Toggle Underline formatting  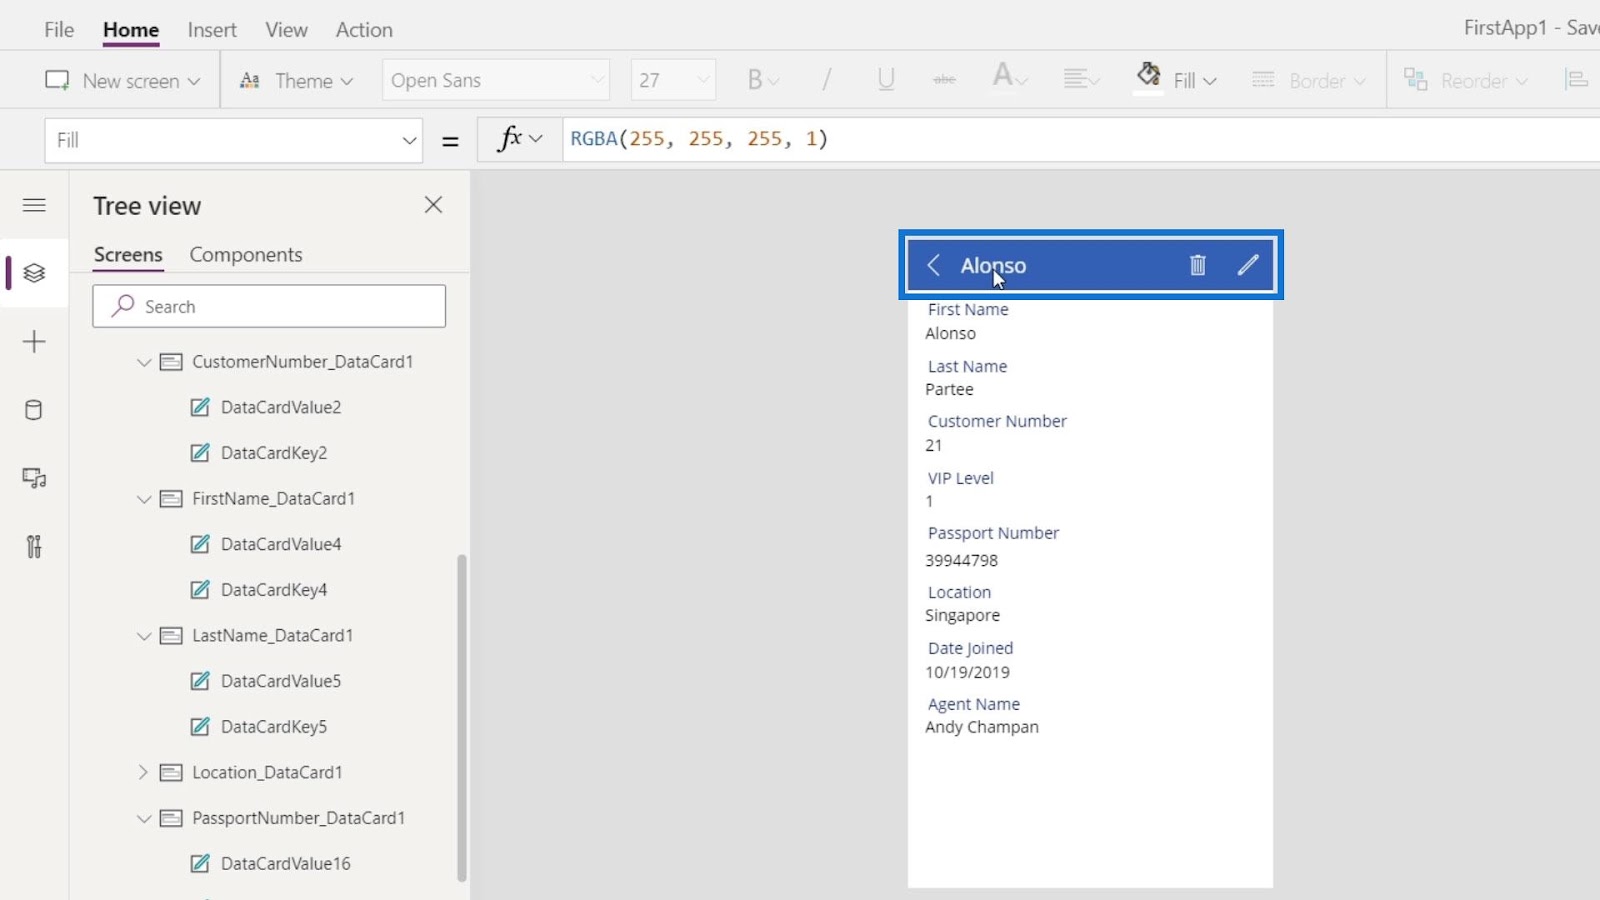(885, 80)
